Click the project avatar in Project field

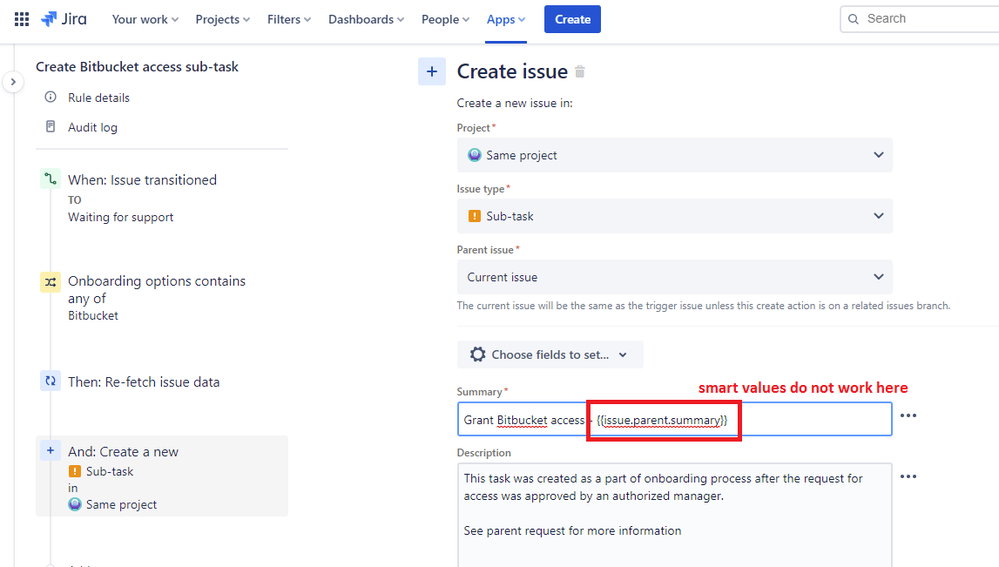point(475,155)
